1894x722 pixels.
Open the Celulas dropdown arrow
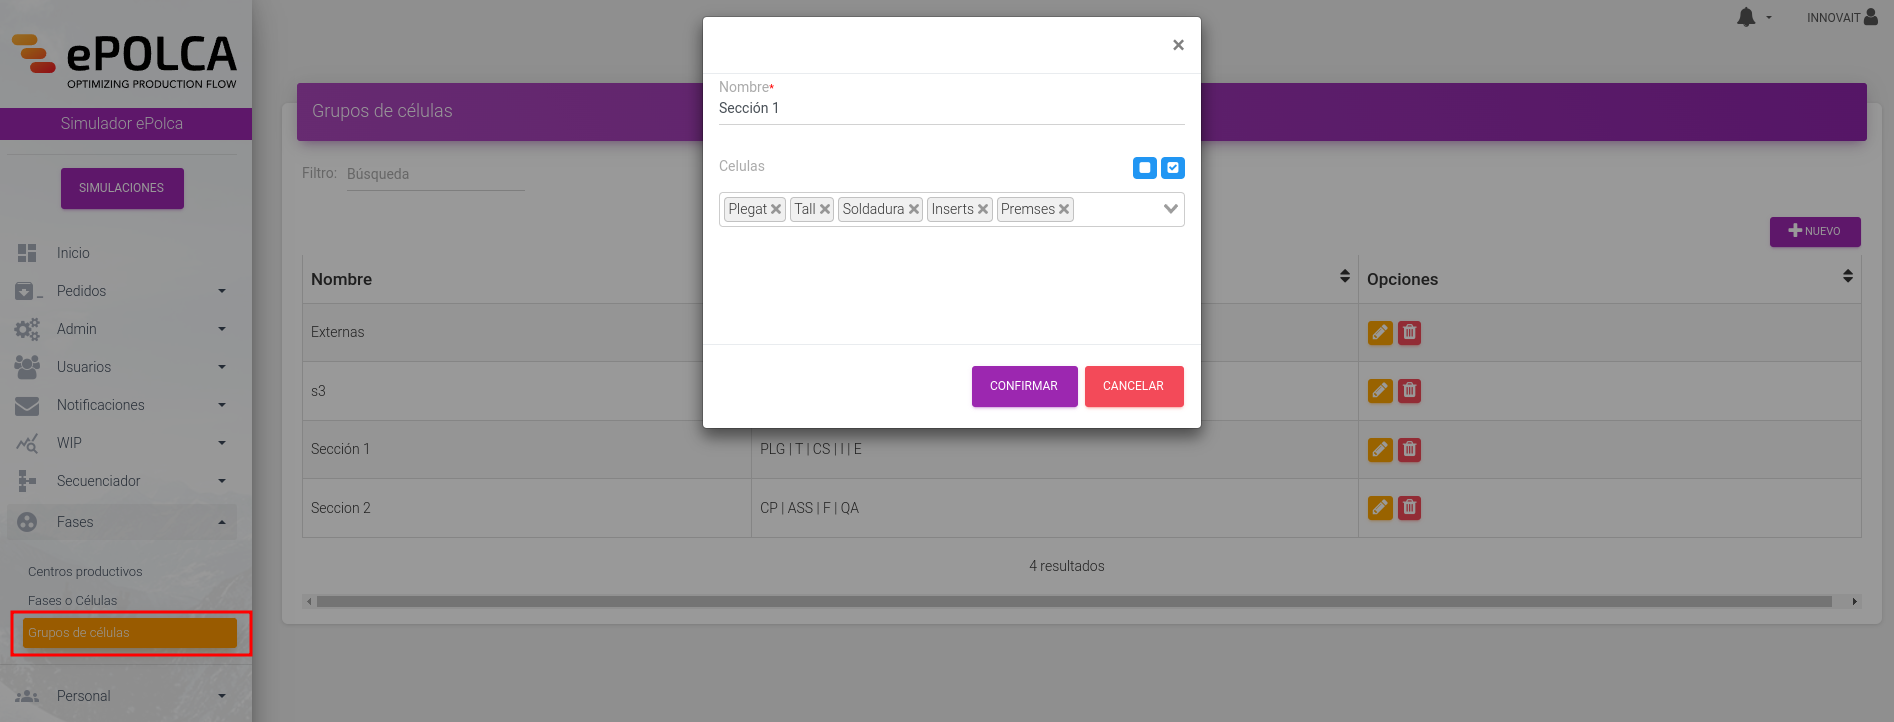coord(1170,209)
